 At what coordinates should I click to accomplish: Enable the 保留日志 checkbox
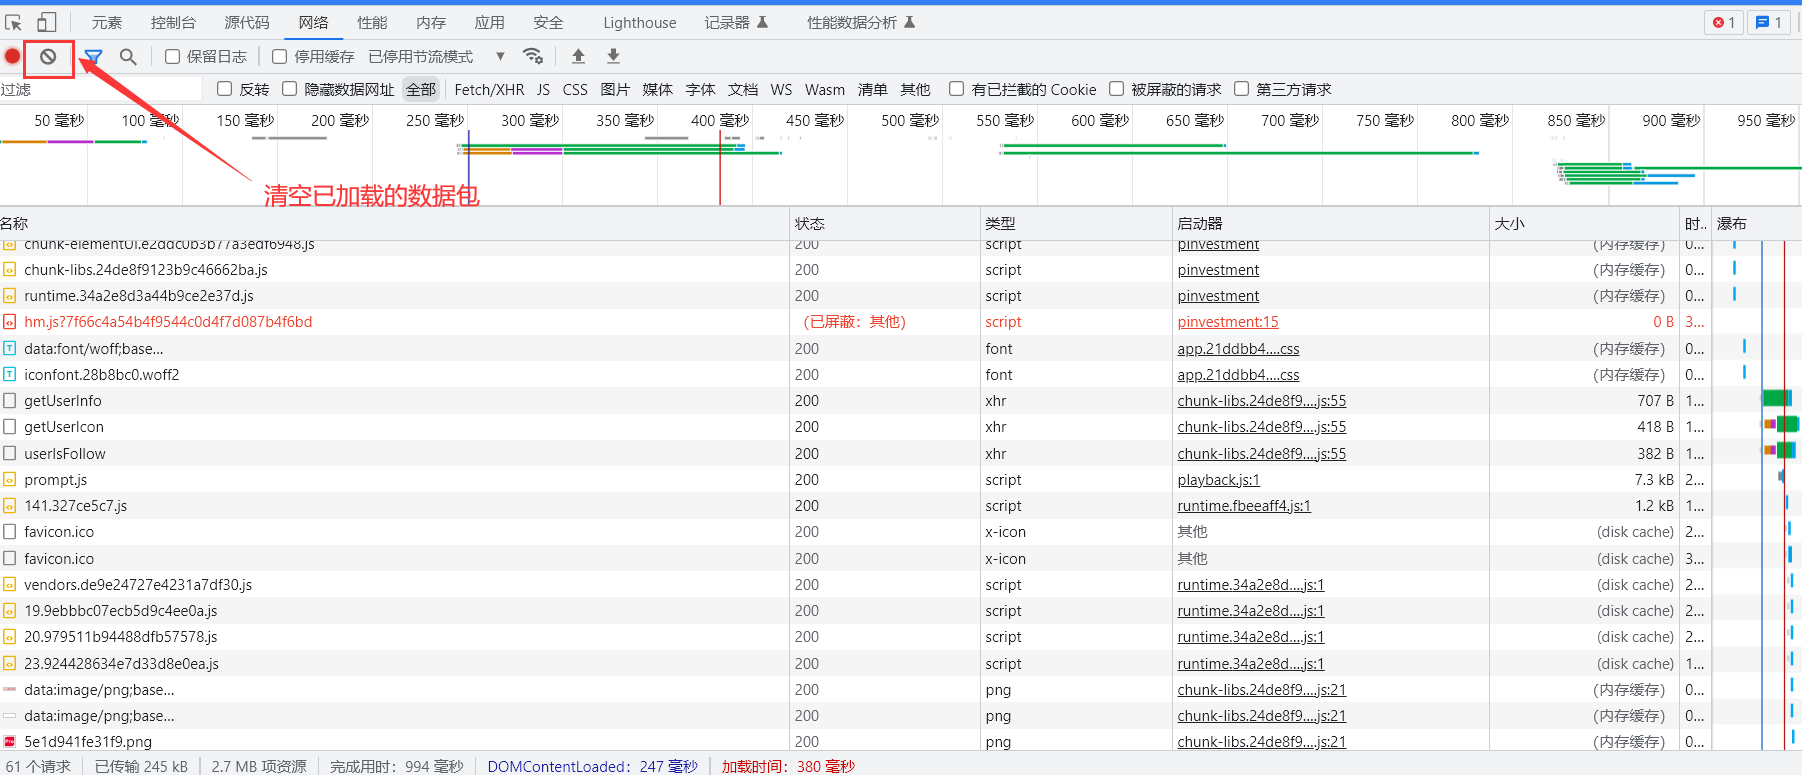(172, 57)
